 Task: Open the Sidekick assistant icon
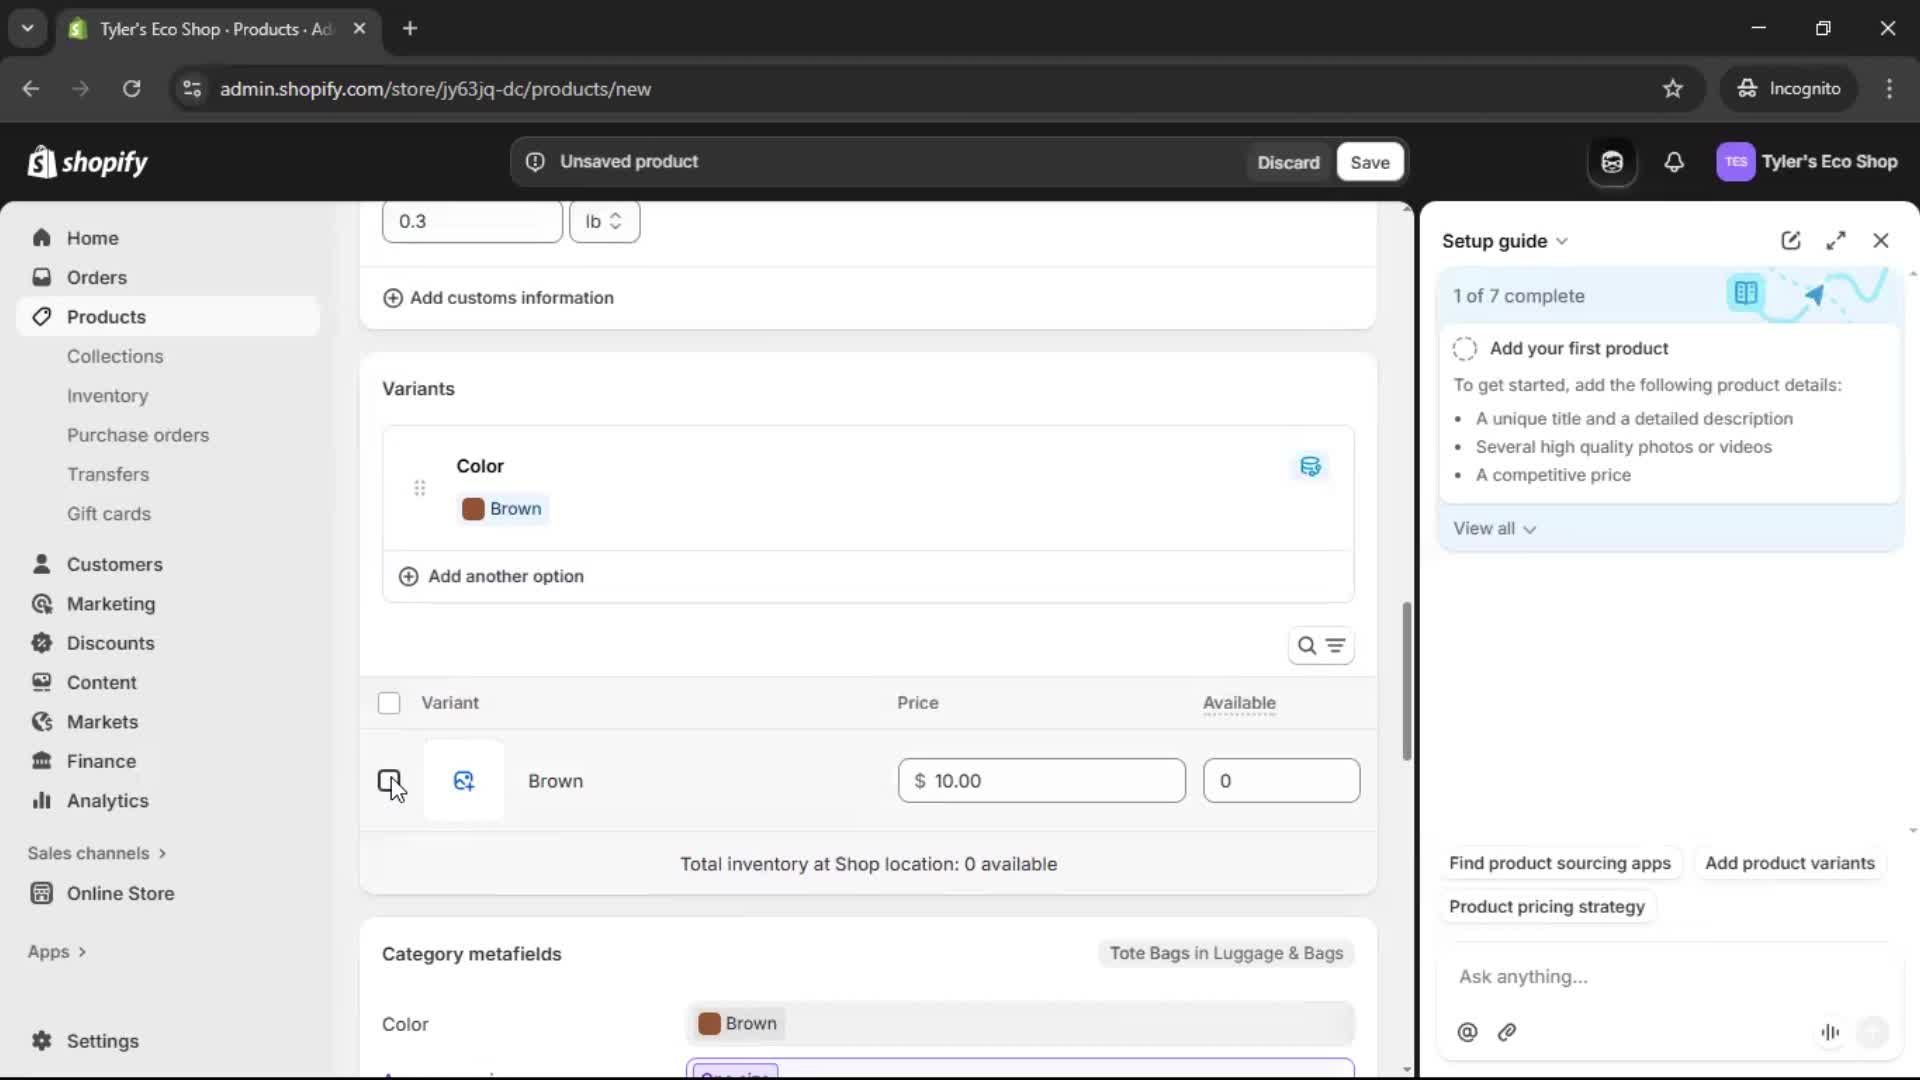pos(1612,162)
